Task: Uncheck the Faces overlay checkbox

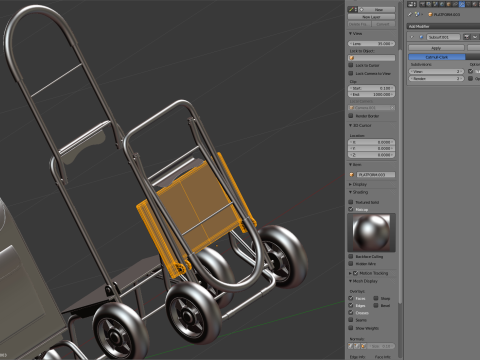Action: tap(351, 298)
